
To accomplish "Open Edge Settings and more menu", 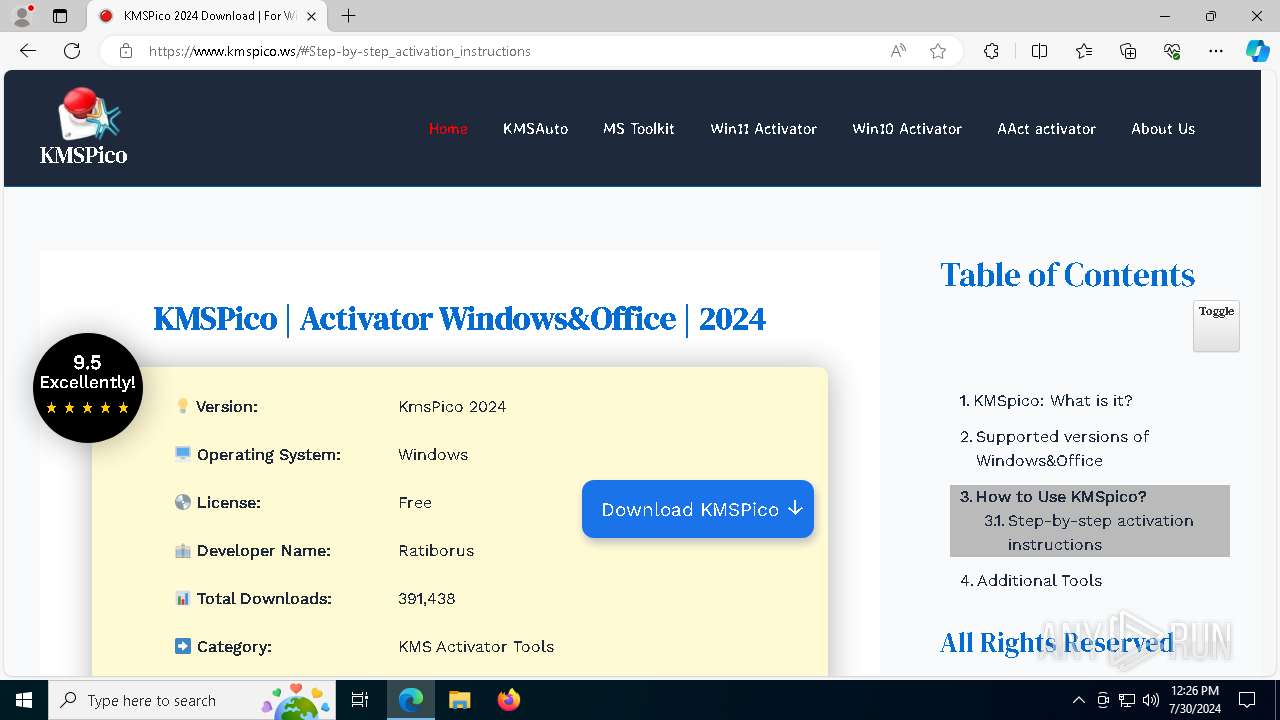I will point(1216,51).
